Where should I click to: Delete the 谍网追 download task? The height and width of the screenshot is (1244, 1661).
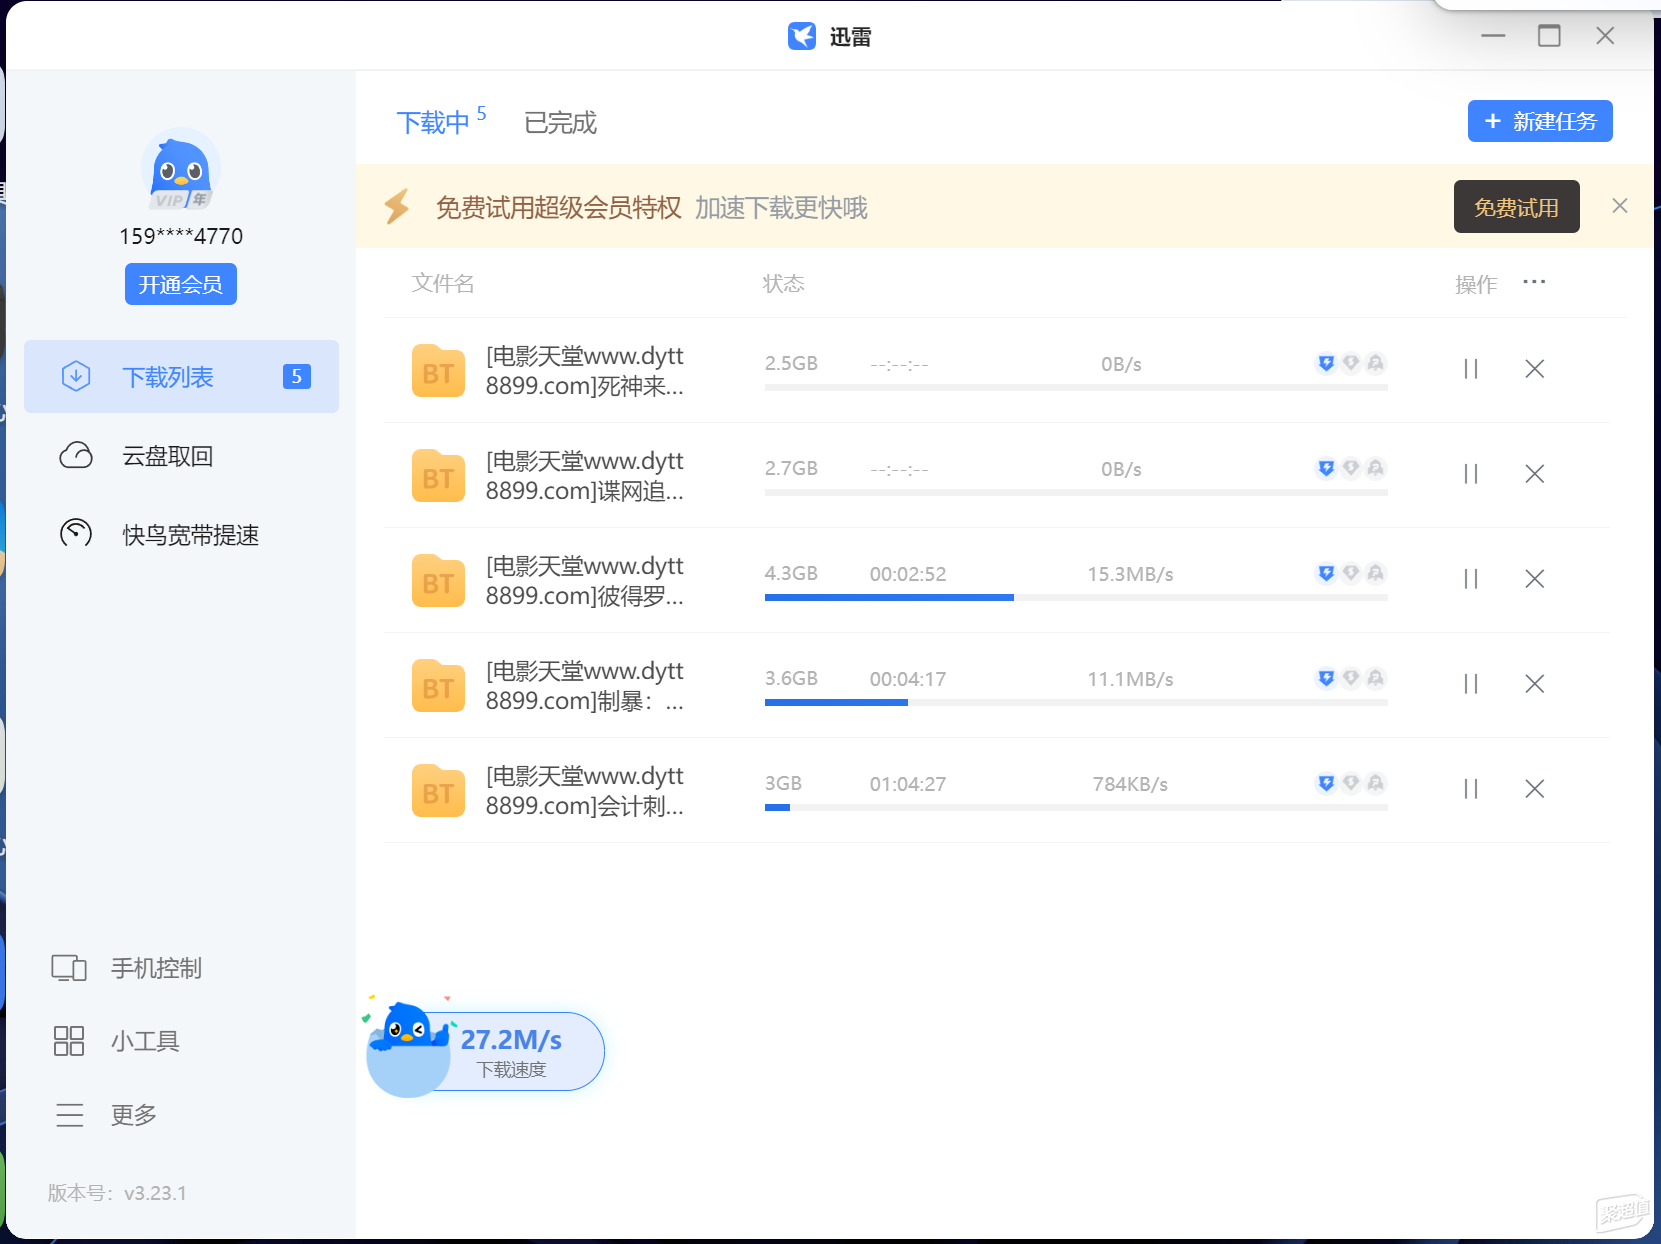click(1534, 474)
